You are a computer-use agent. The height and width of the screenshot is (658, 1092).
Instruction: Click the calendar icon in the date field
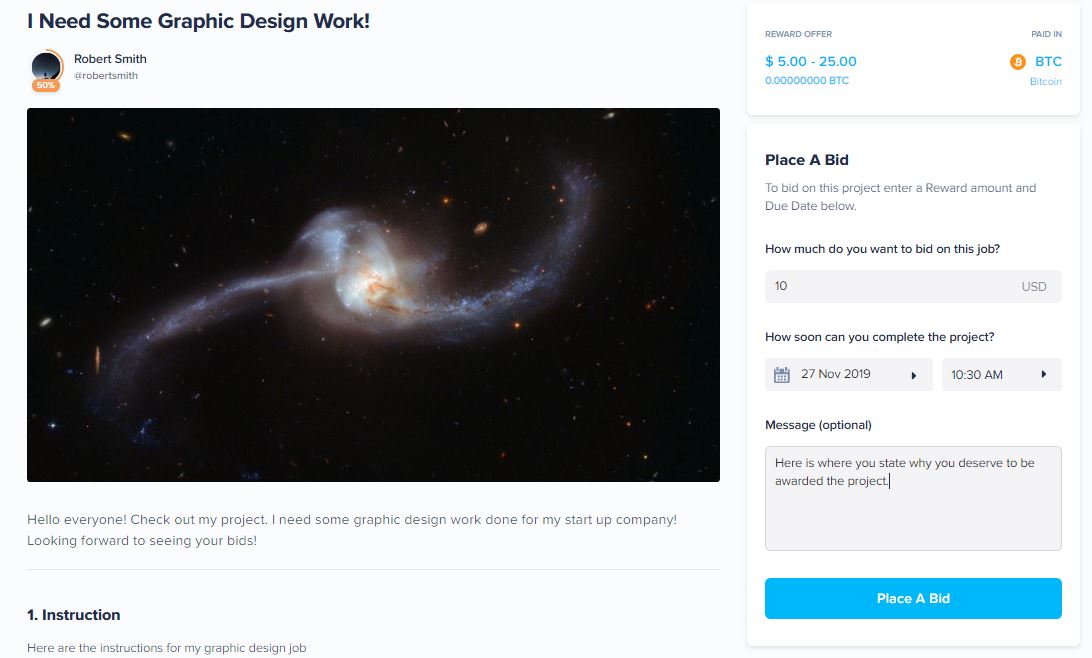tap(782, 375)
